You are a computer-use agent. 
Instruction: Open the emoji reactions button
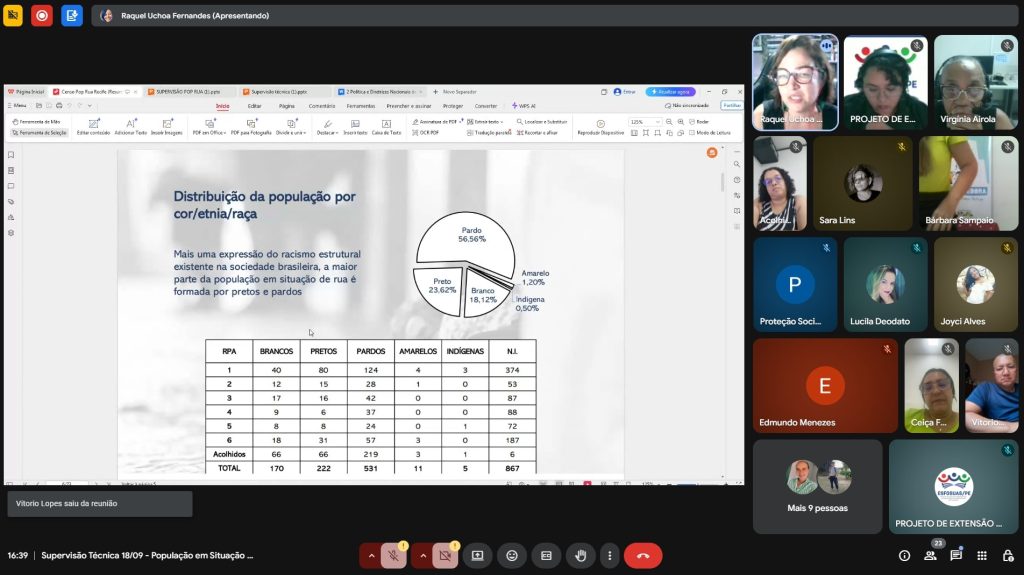click(512, 555)
